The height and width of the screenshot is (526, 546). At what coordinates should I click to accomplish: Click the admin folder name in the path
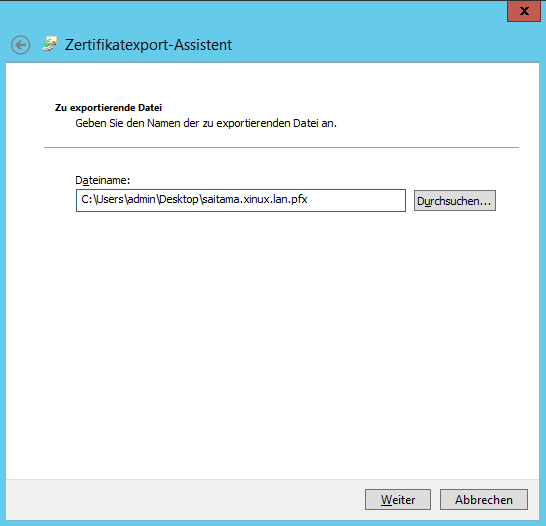coord(142,199)
